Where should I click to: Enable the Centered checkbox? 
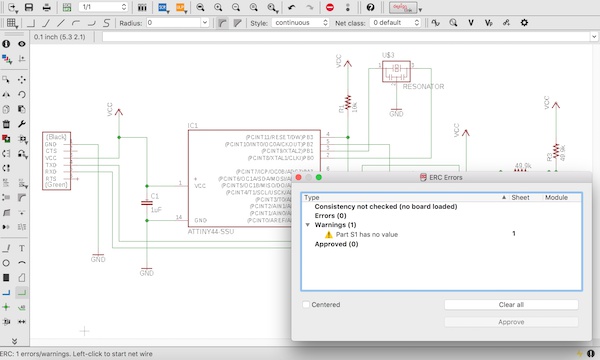[306, 305]
